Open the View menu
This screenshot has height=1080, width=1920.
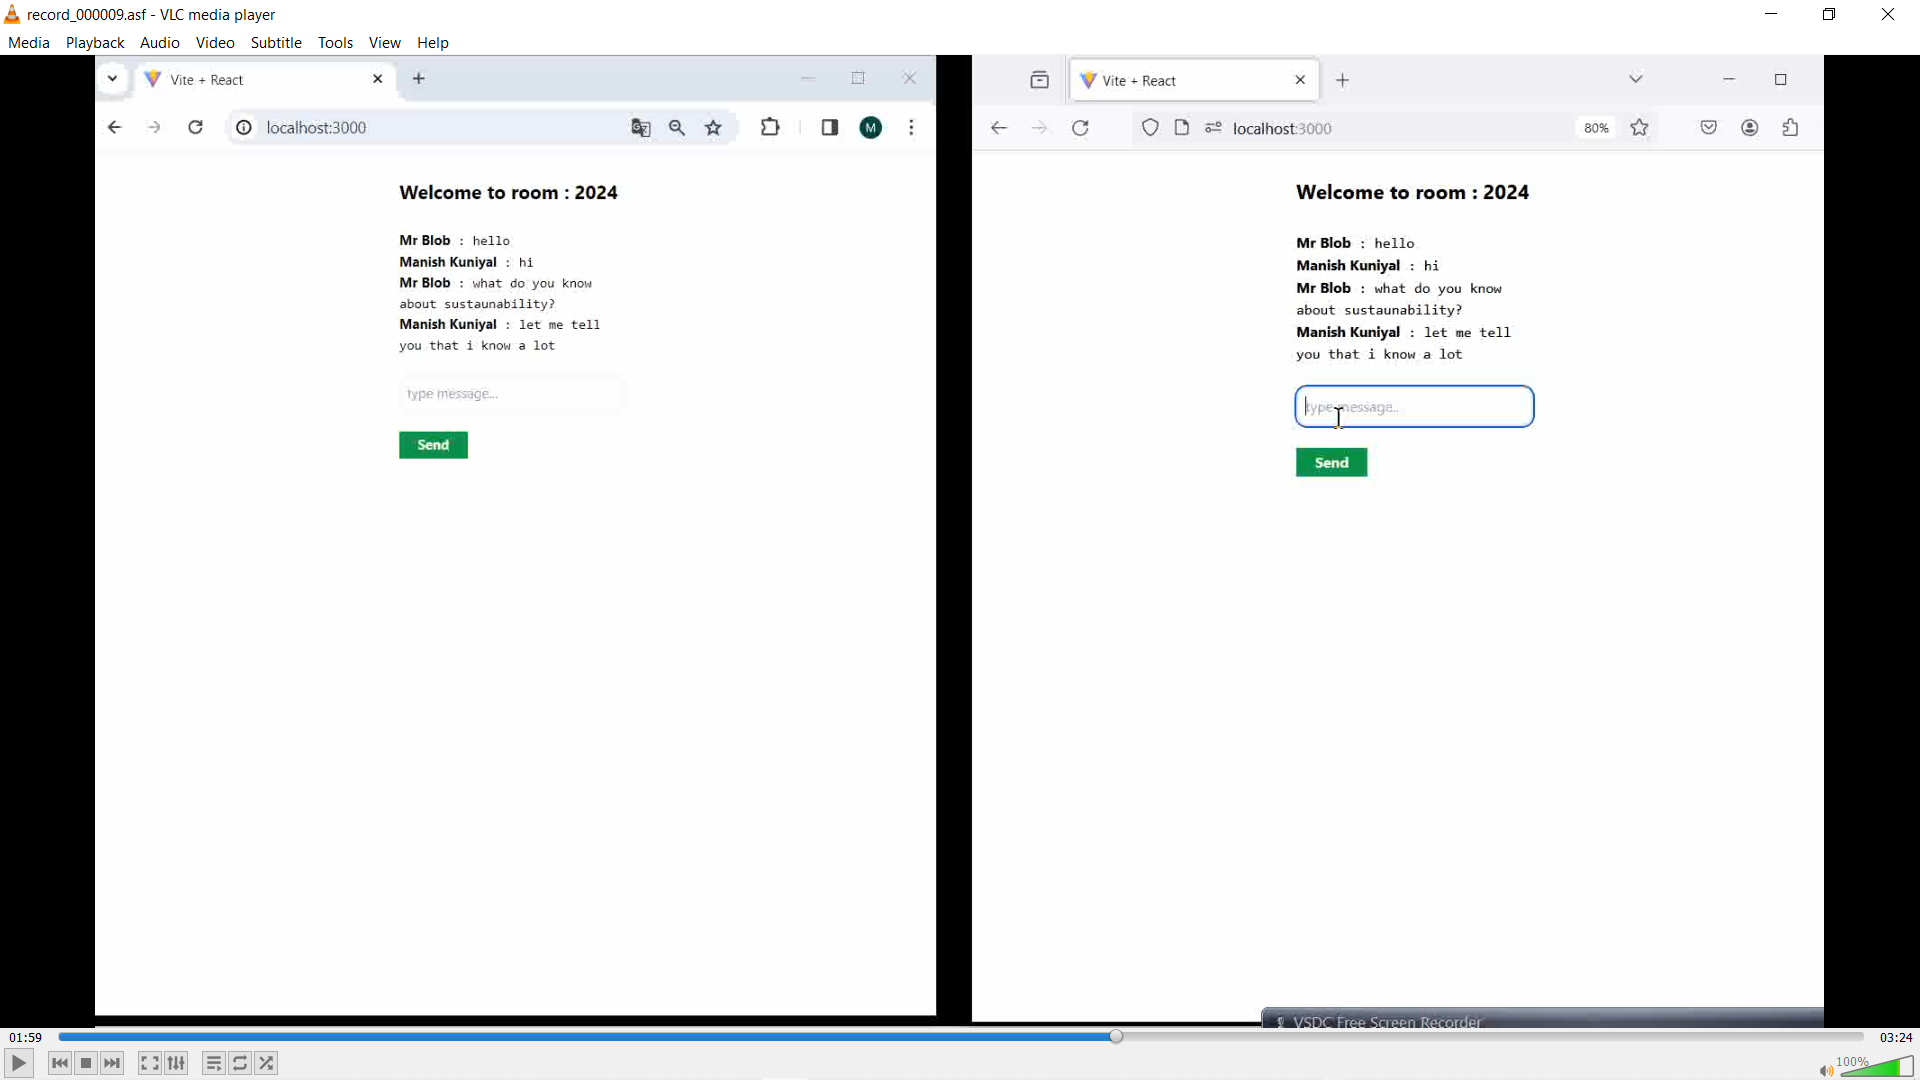pos(384,42)
